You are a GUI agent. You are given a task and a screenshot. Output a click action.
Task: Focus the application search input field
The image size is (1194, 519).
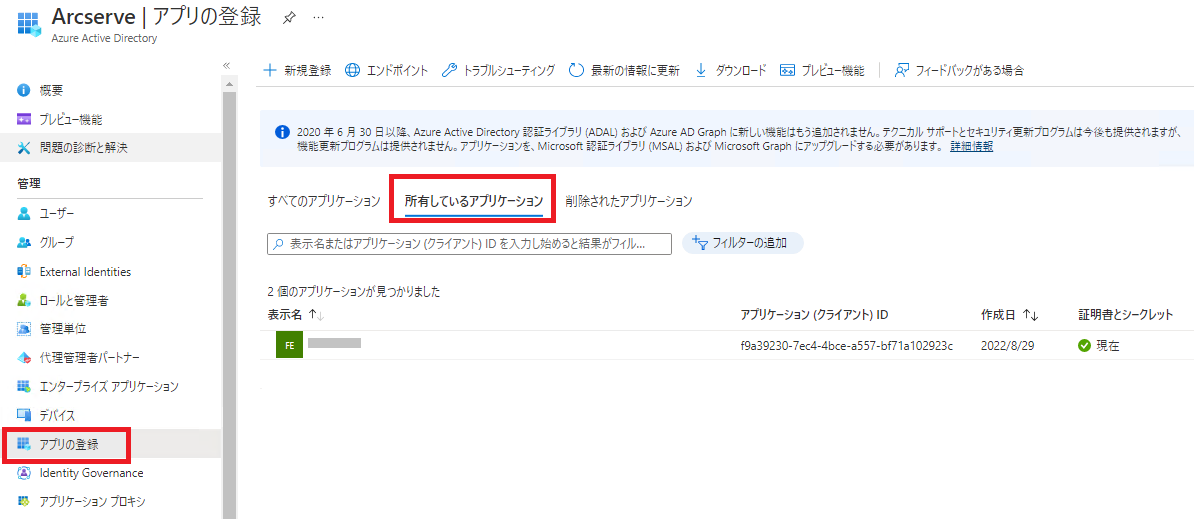[x=469, y=244]
